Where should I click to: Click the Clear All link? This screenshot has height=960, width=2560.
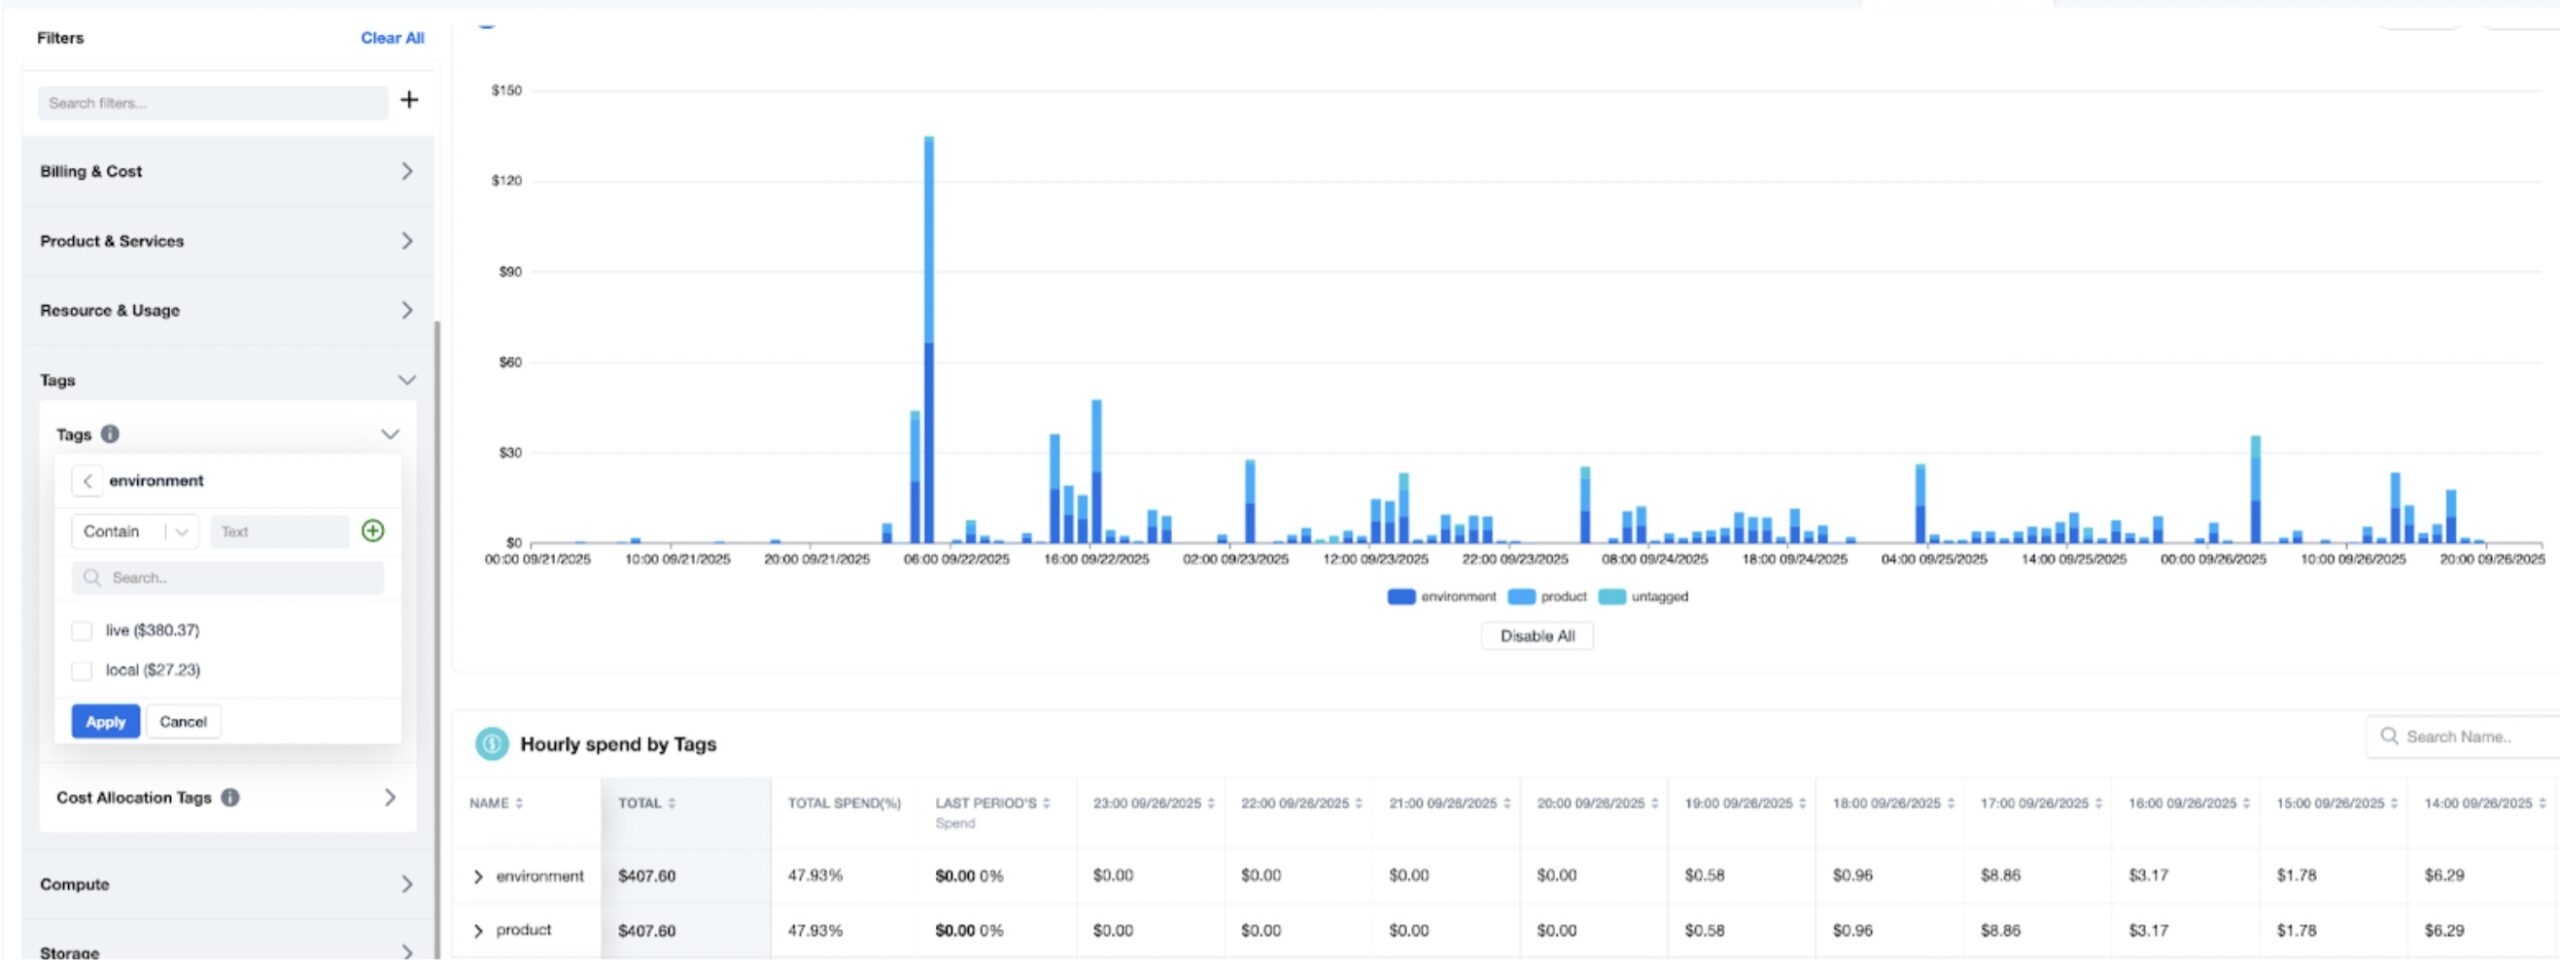point(392,38)
